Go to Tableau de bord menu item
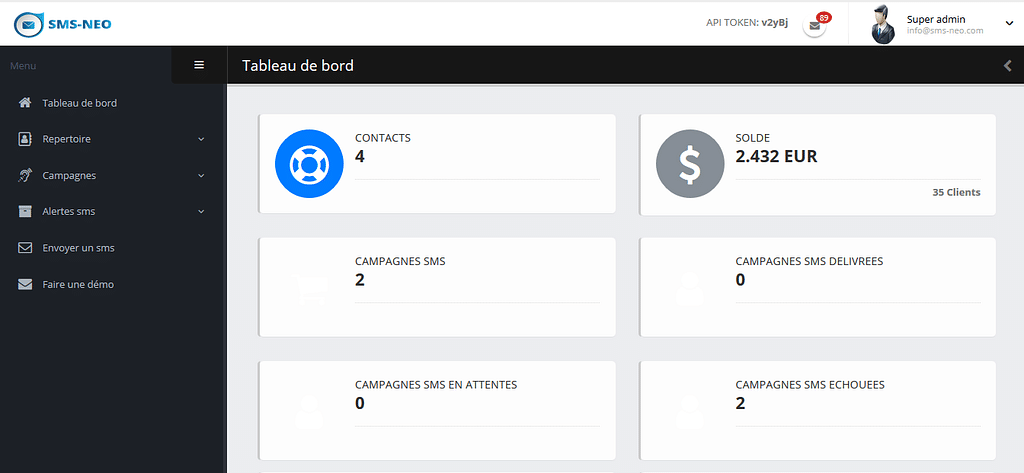 80,103
